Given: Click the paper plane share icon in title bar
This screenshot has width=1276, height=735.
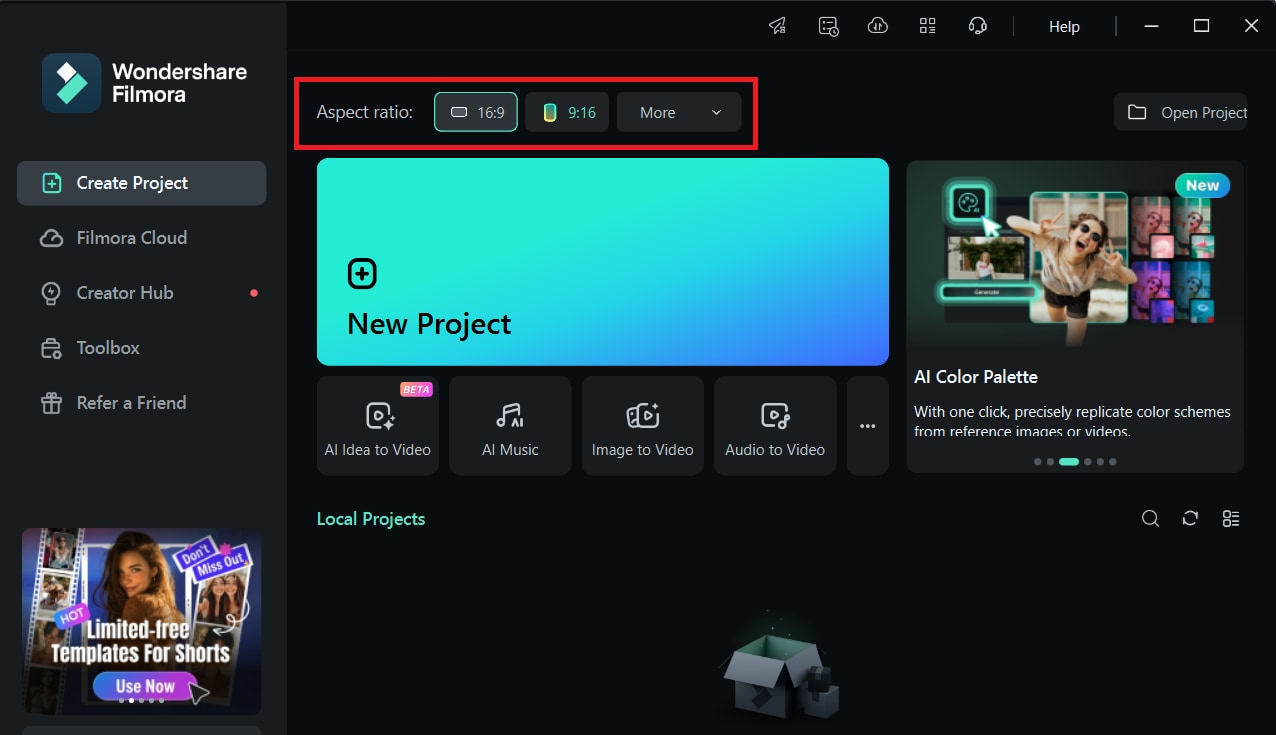Looking at the screenshot, I should [777, 26].
